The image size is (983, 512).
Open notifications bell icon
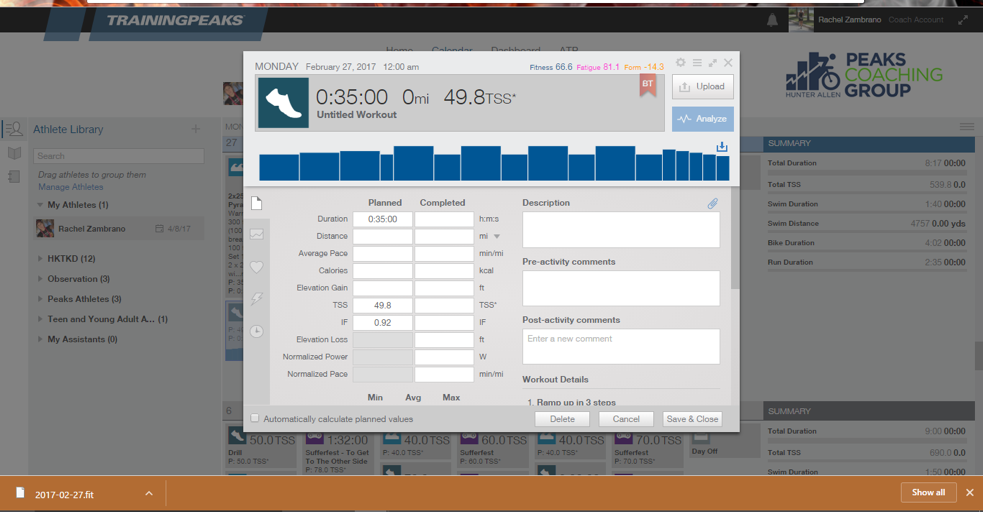pyautogui.click(x=772, y=20)
